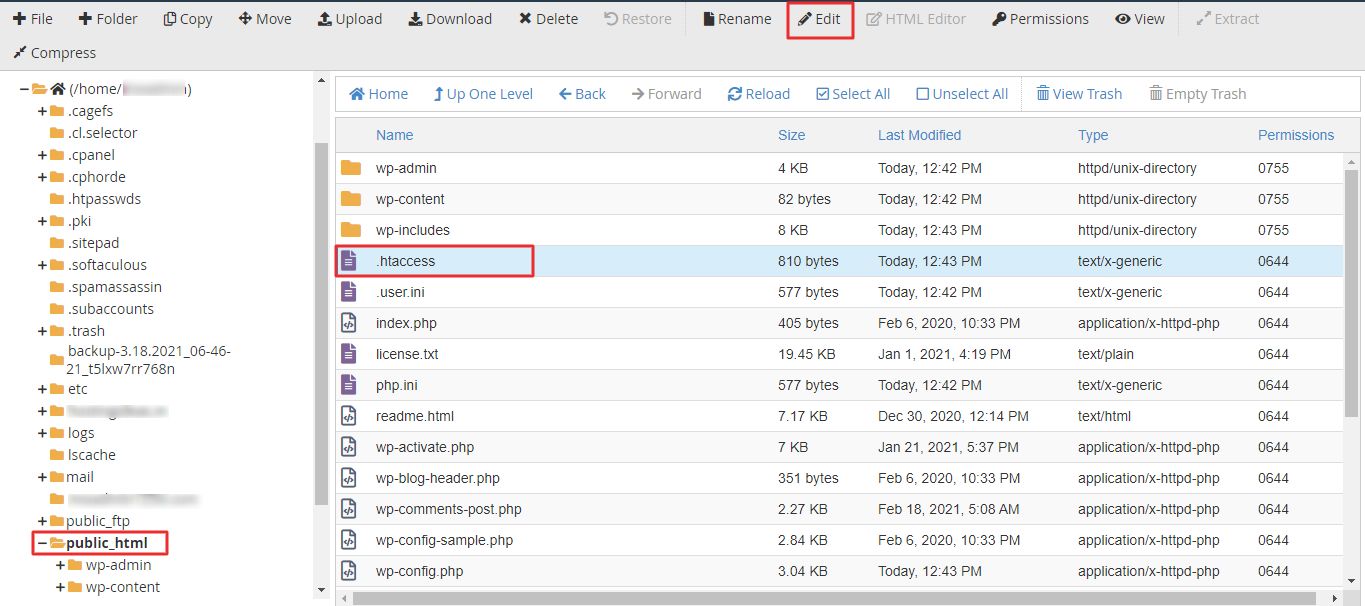
Task: Sort the list by the Size column
Action: [x=791, y=135]
